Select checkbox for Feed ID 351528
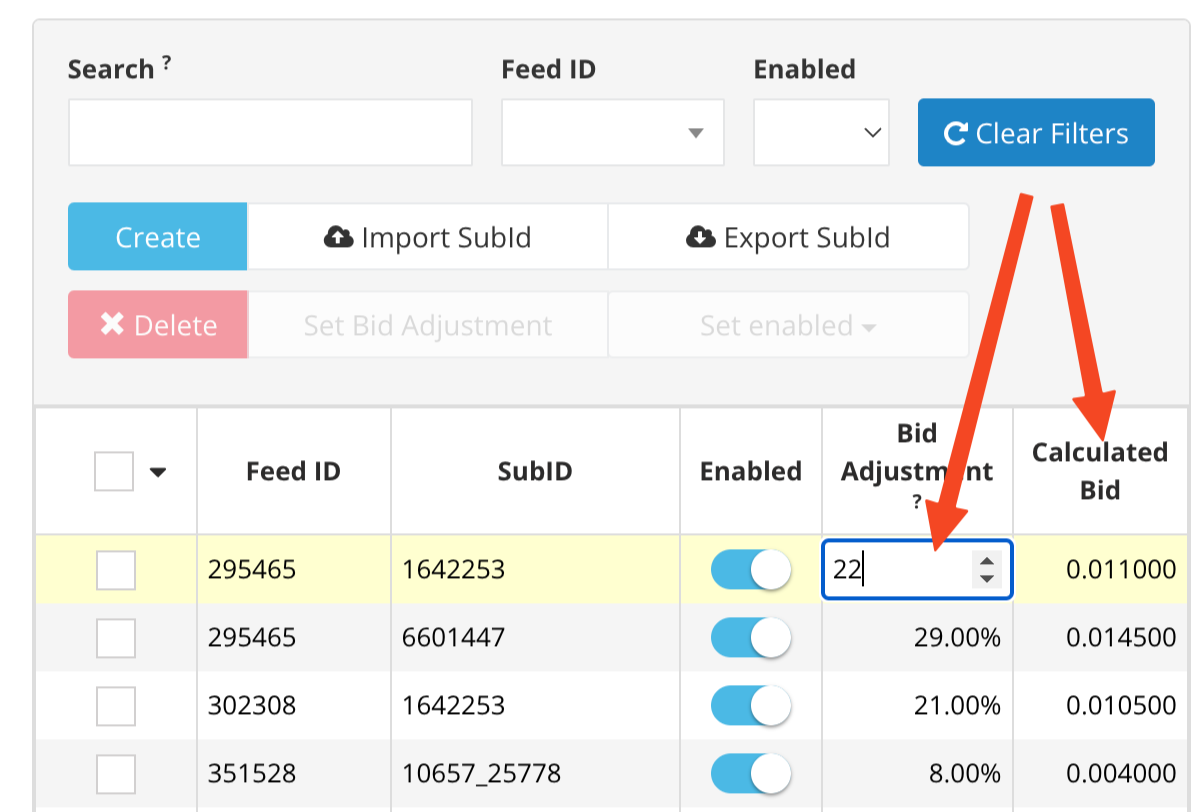The width and height of the screenshot is (1196, 812). [x=116, y=774]
